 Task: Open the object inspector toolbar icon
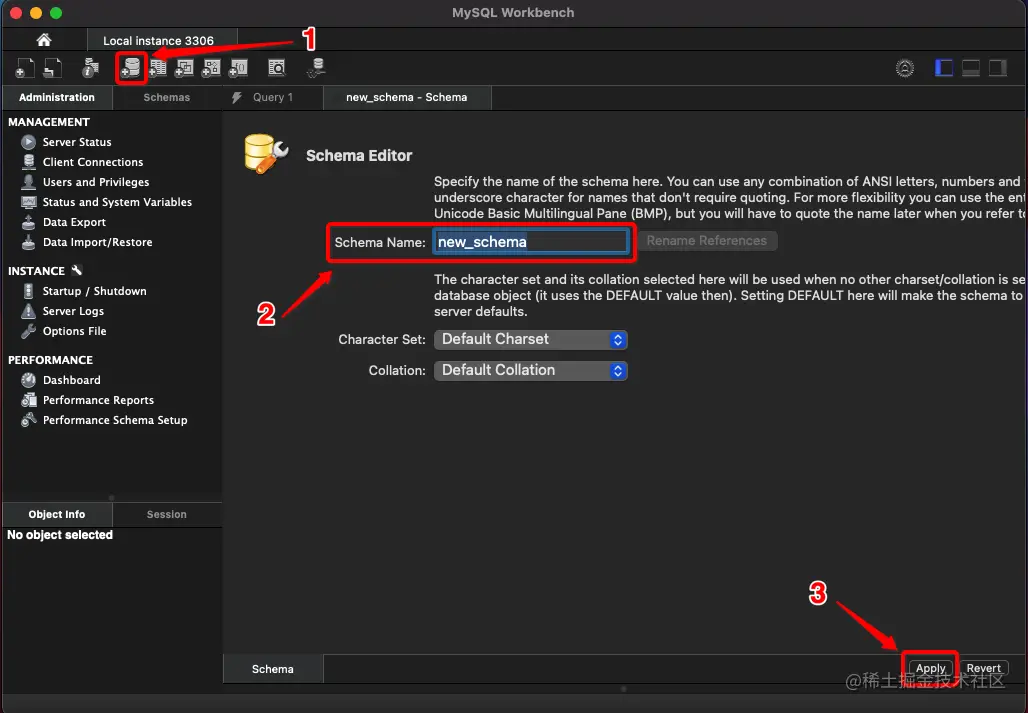[x=90, y=67]
